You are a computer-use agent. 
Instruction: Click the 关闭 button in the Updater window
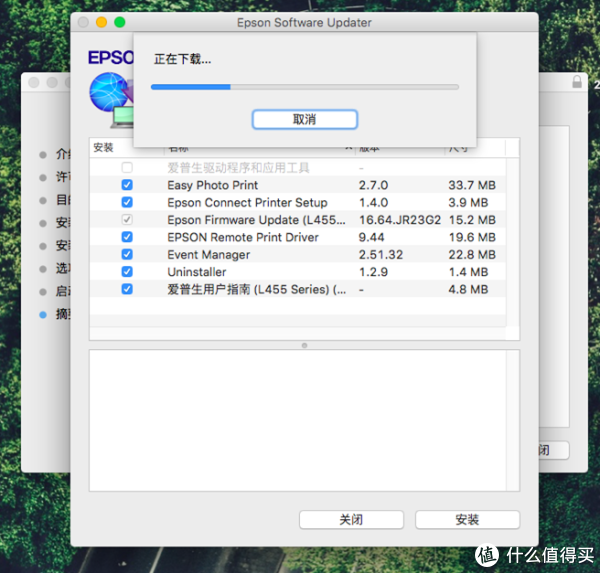point(351,519)
